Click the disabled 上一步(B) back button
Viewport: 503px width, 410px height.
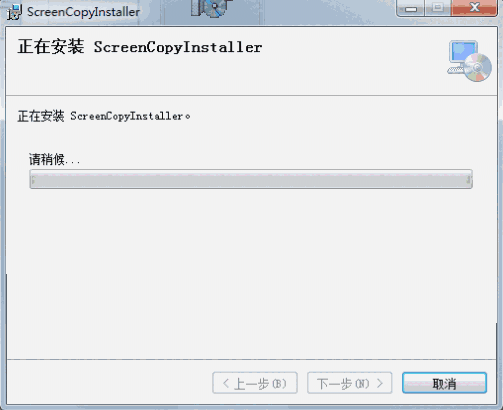click(x=255, y=383)
